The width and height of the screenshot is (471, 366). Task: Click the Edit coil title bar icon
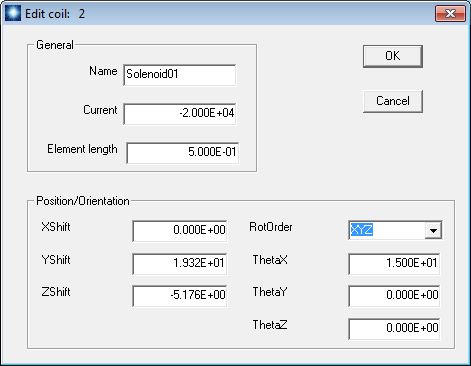tap(13, 13)
